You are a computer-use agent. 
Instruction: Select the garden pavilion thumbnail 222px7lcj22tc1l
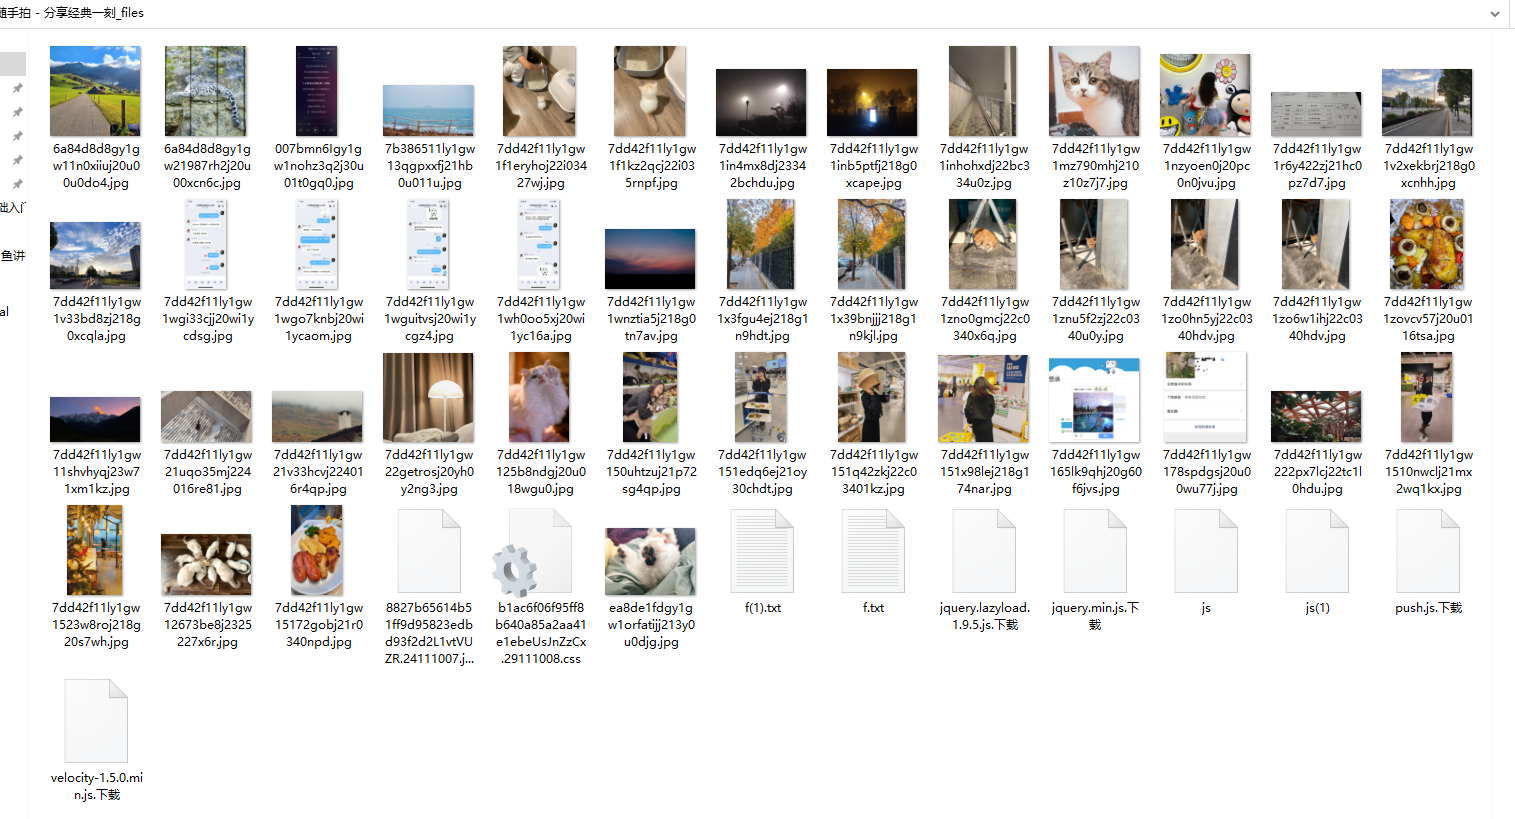click(1316, 416)
